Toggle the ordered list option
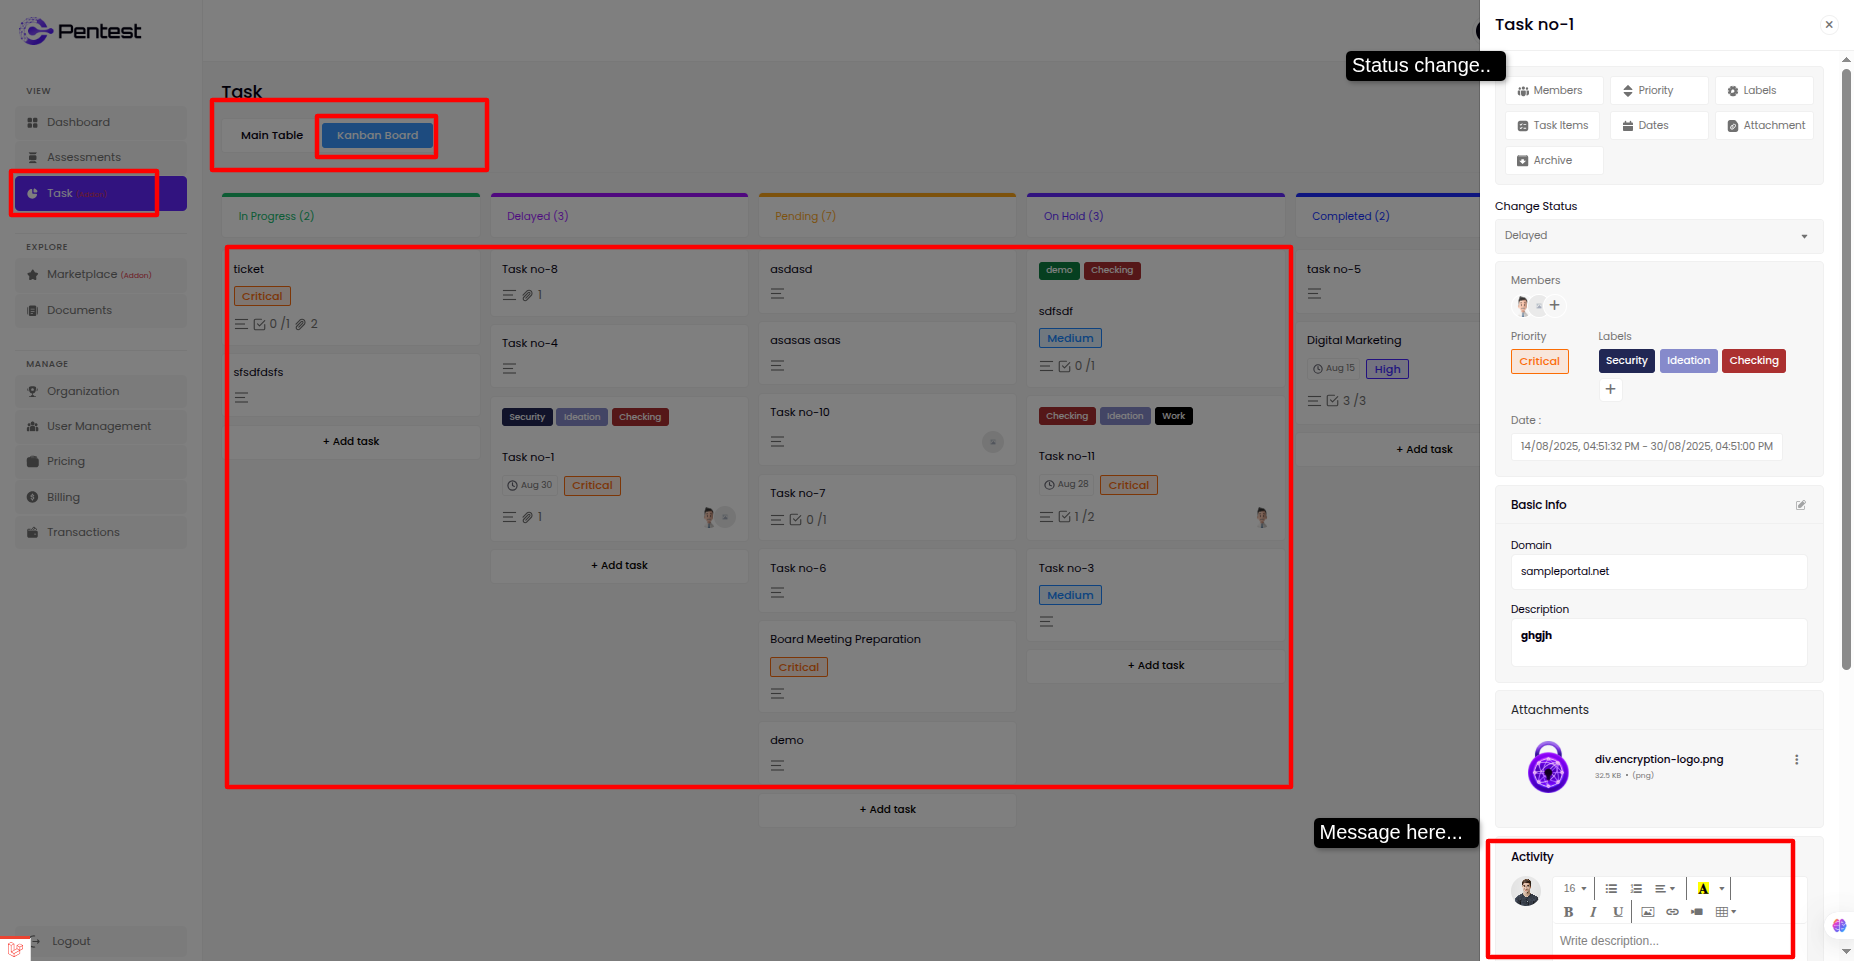 click(x=1636, y=889)
